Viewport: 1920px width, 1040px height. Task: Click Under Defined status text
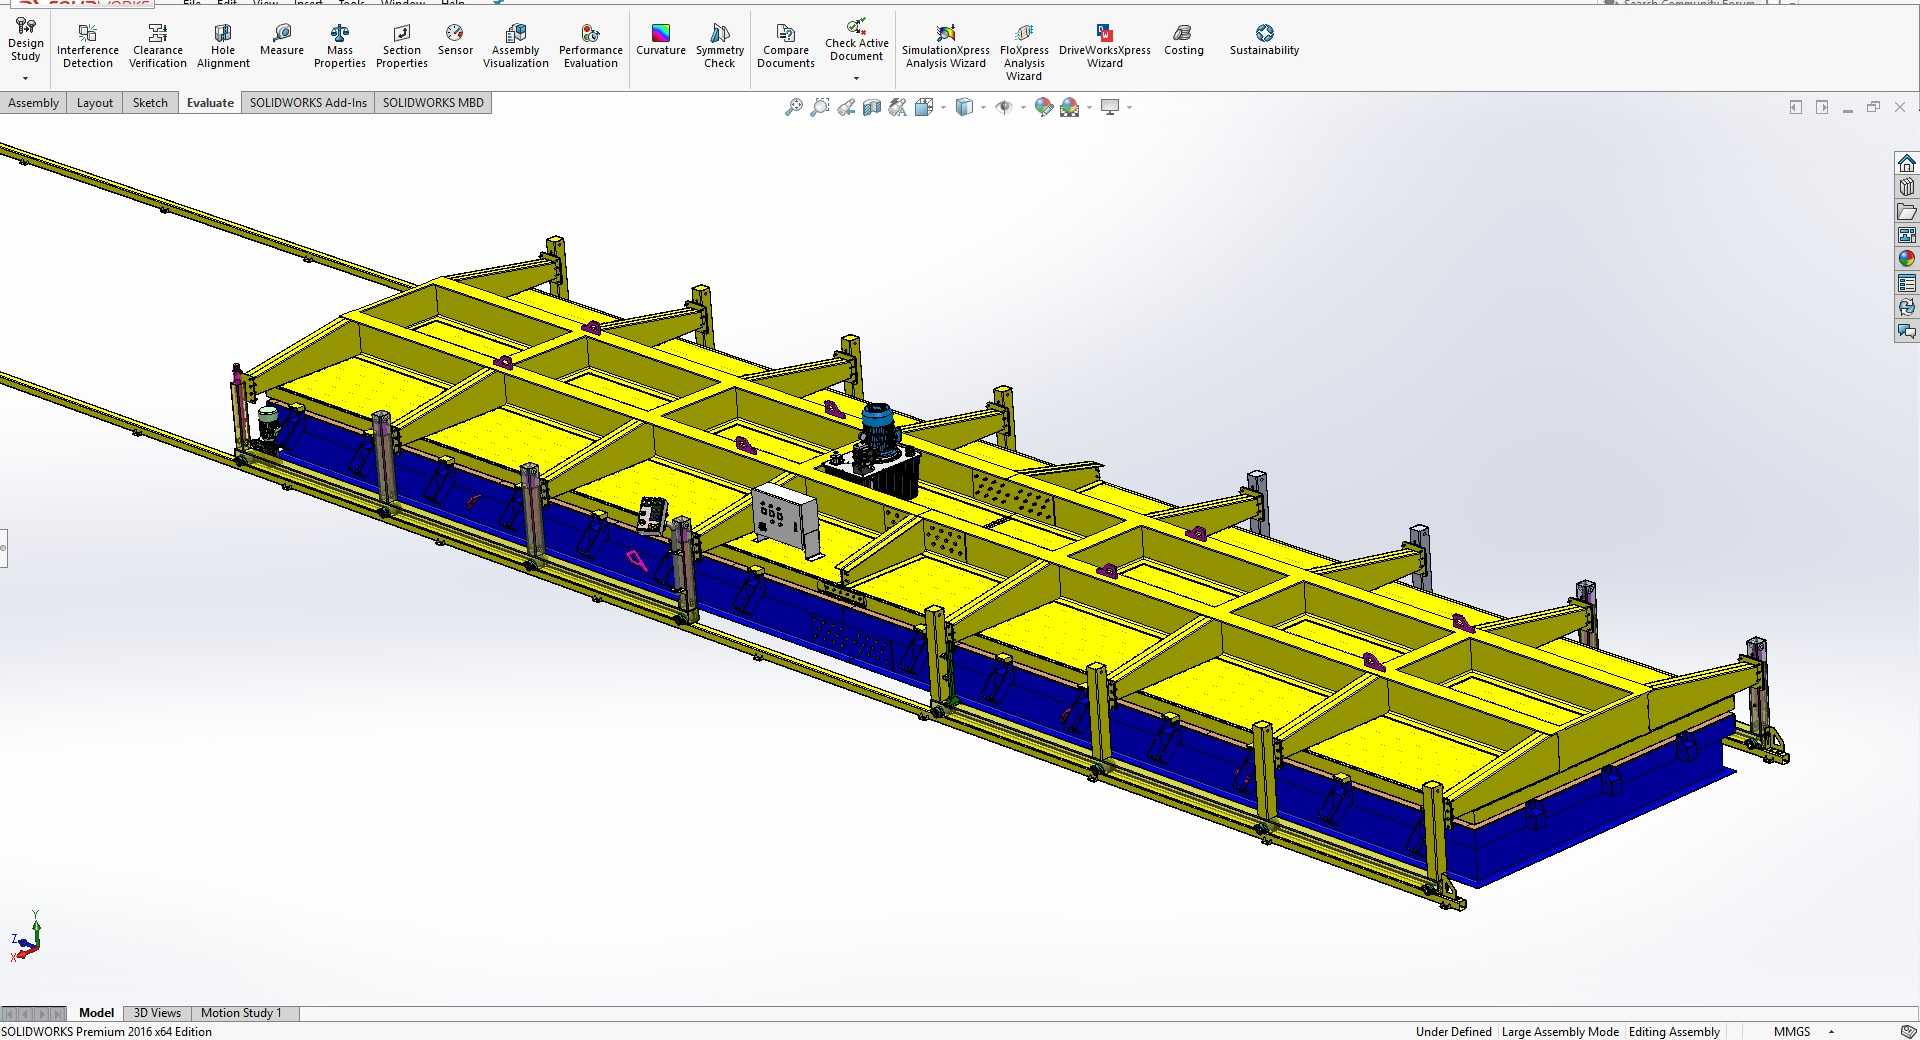click(1453, 1031)
